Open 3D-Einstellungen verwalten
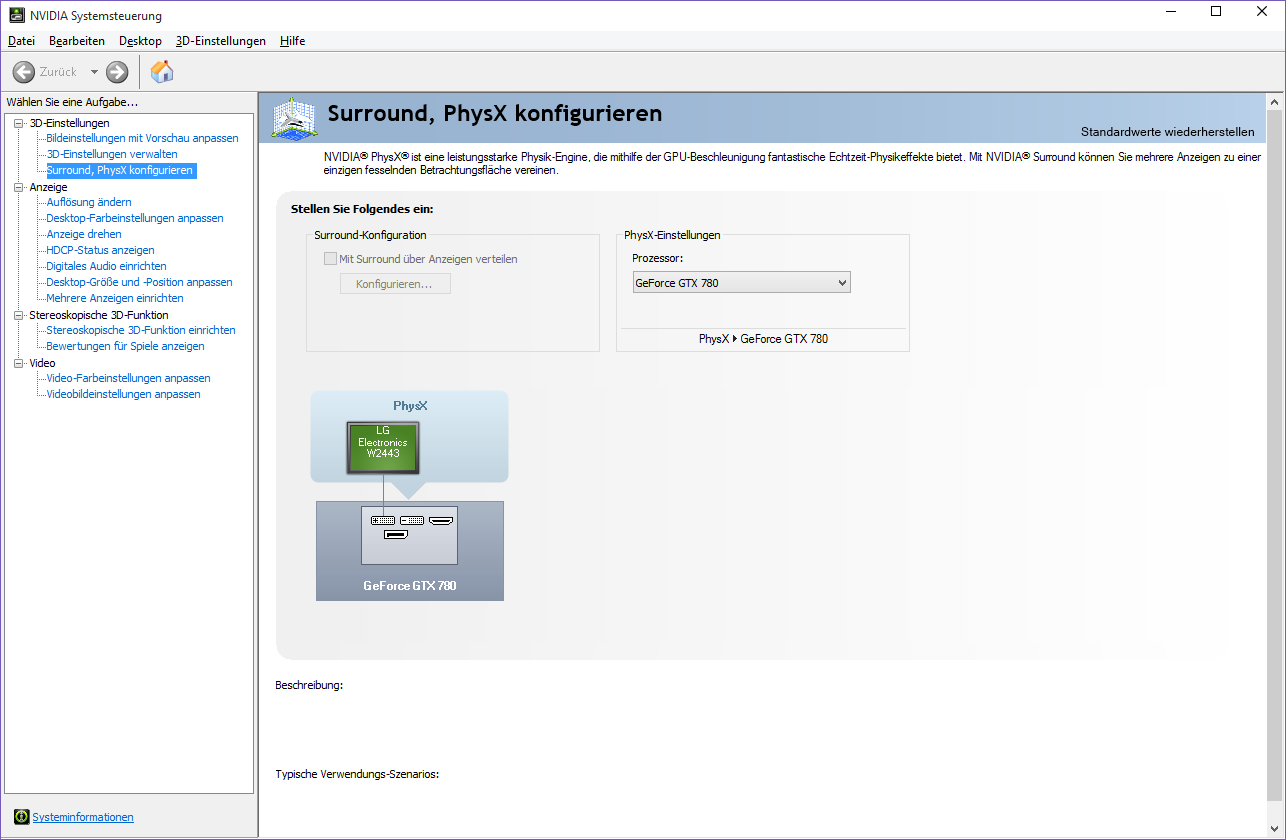This screenshot has height=840, width=1286. (x=112, y=154)
